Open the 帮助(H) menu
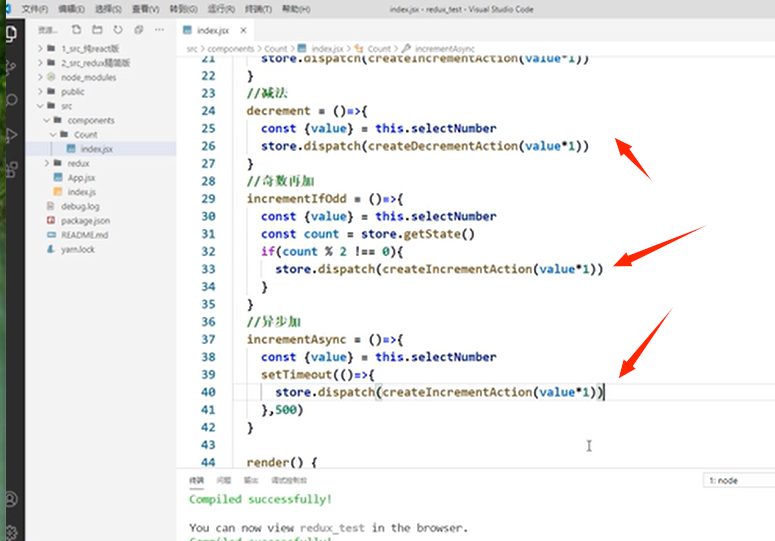Screen dimensions: 775x541 (296, 9)
